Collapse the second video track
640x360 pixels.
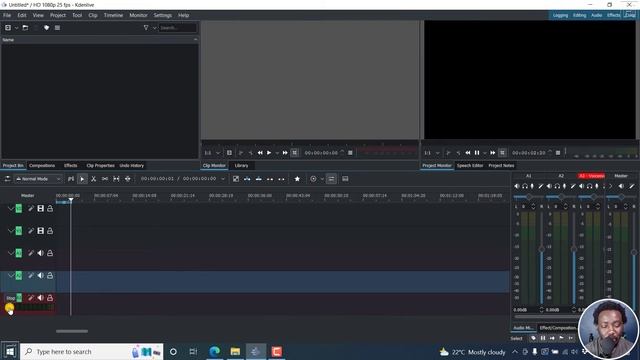(x=11, y=231)
